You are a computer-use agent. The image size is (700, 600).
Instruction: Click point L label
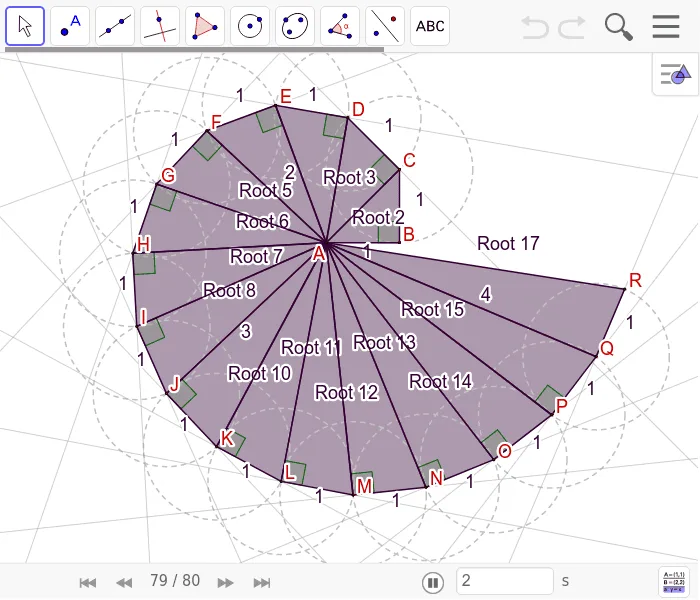(x=289, y=473)
